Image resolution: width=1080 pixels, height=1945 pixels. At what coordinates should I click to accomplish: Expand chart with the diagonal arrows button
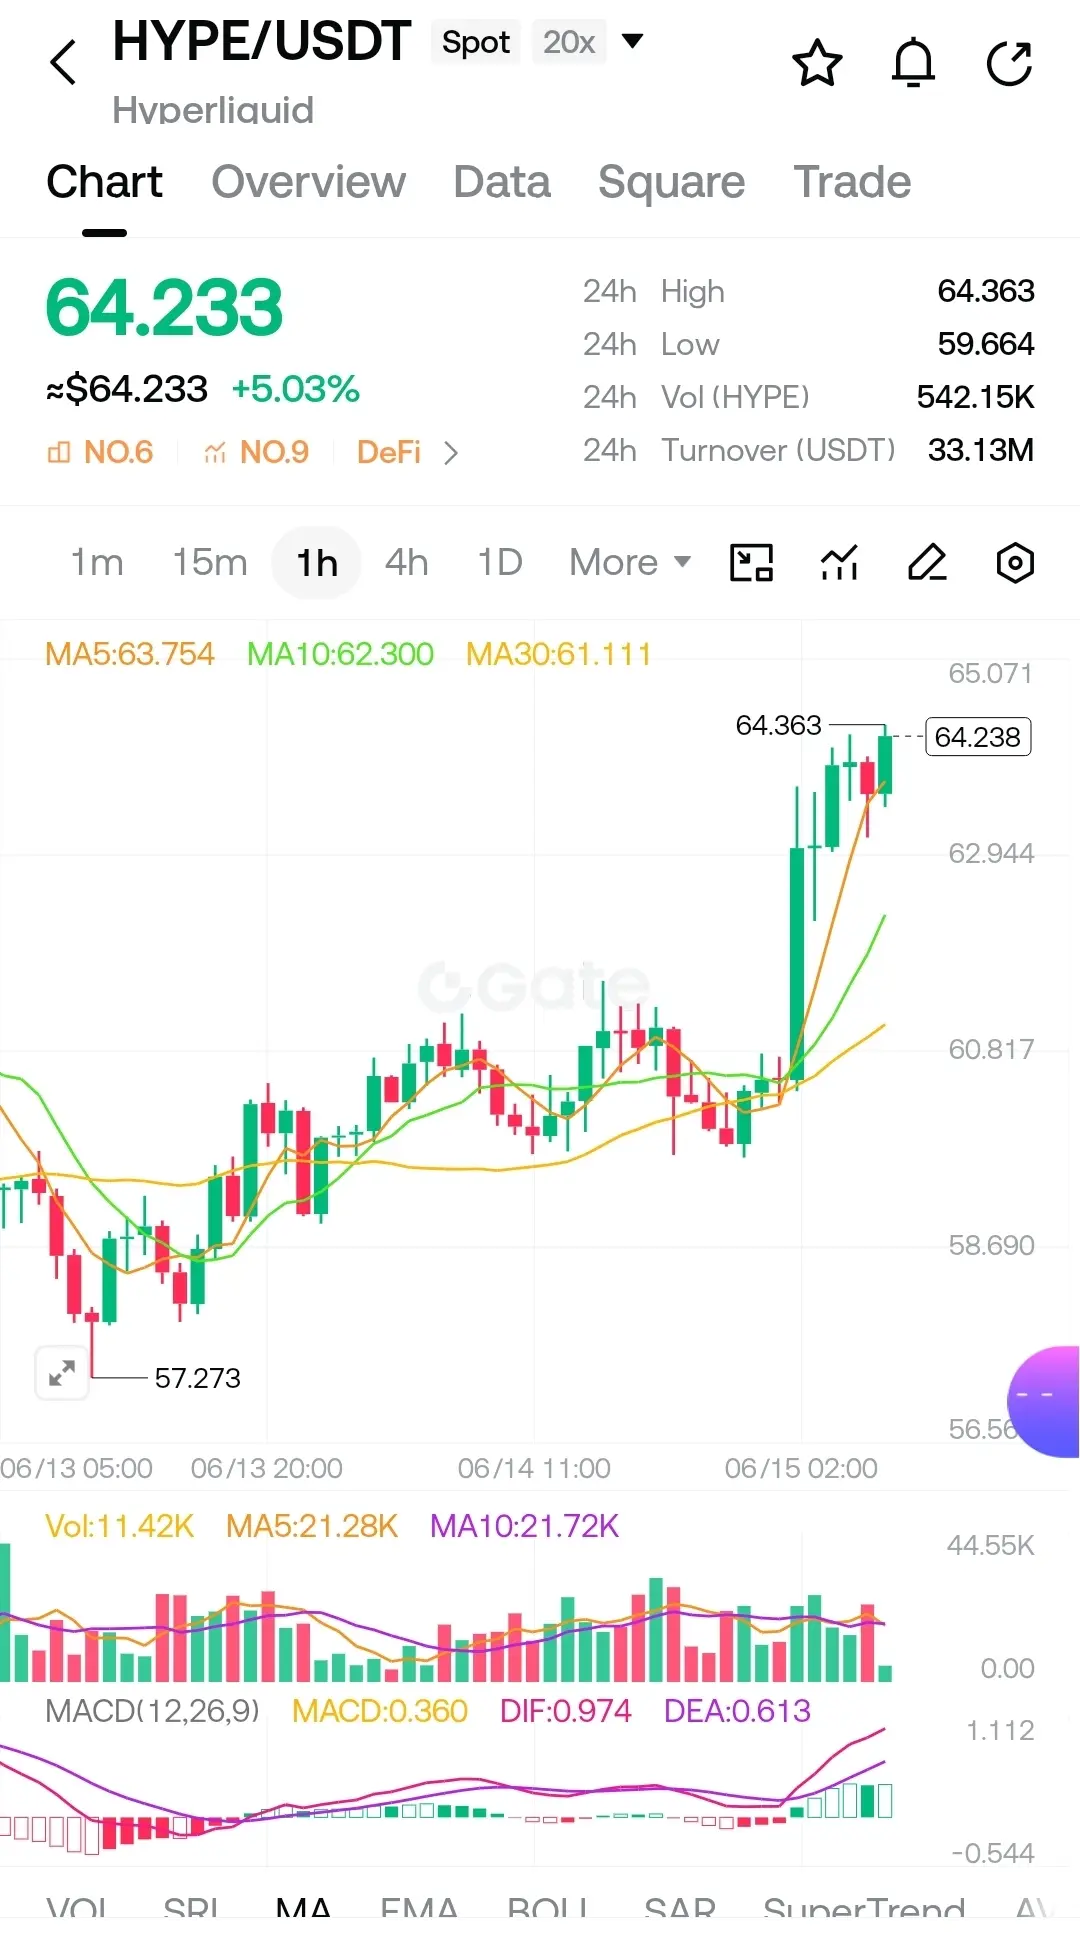pyautogui.click(x=62, y=1373)
